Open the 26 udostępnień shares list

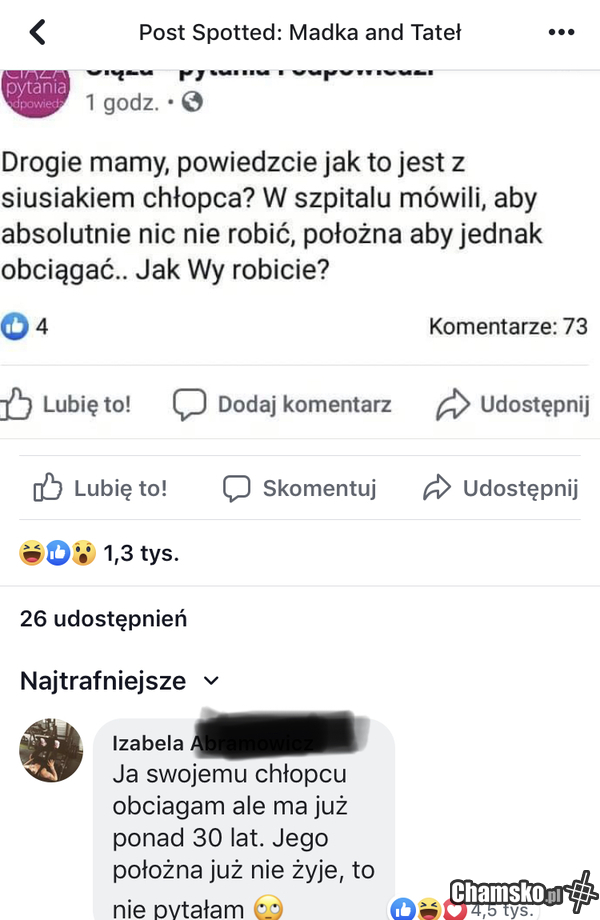point(103,618)
